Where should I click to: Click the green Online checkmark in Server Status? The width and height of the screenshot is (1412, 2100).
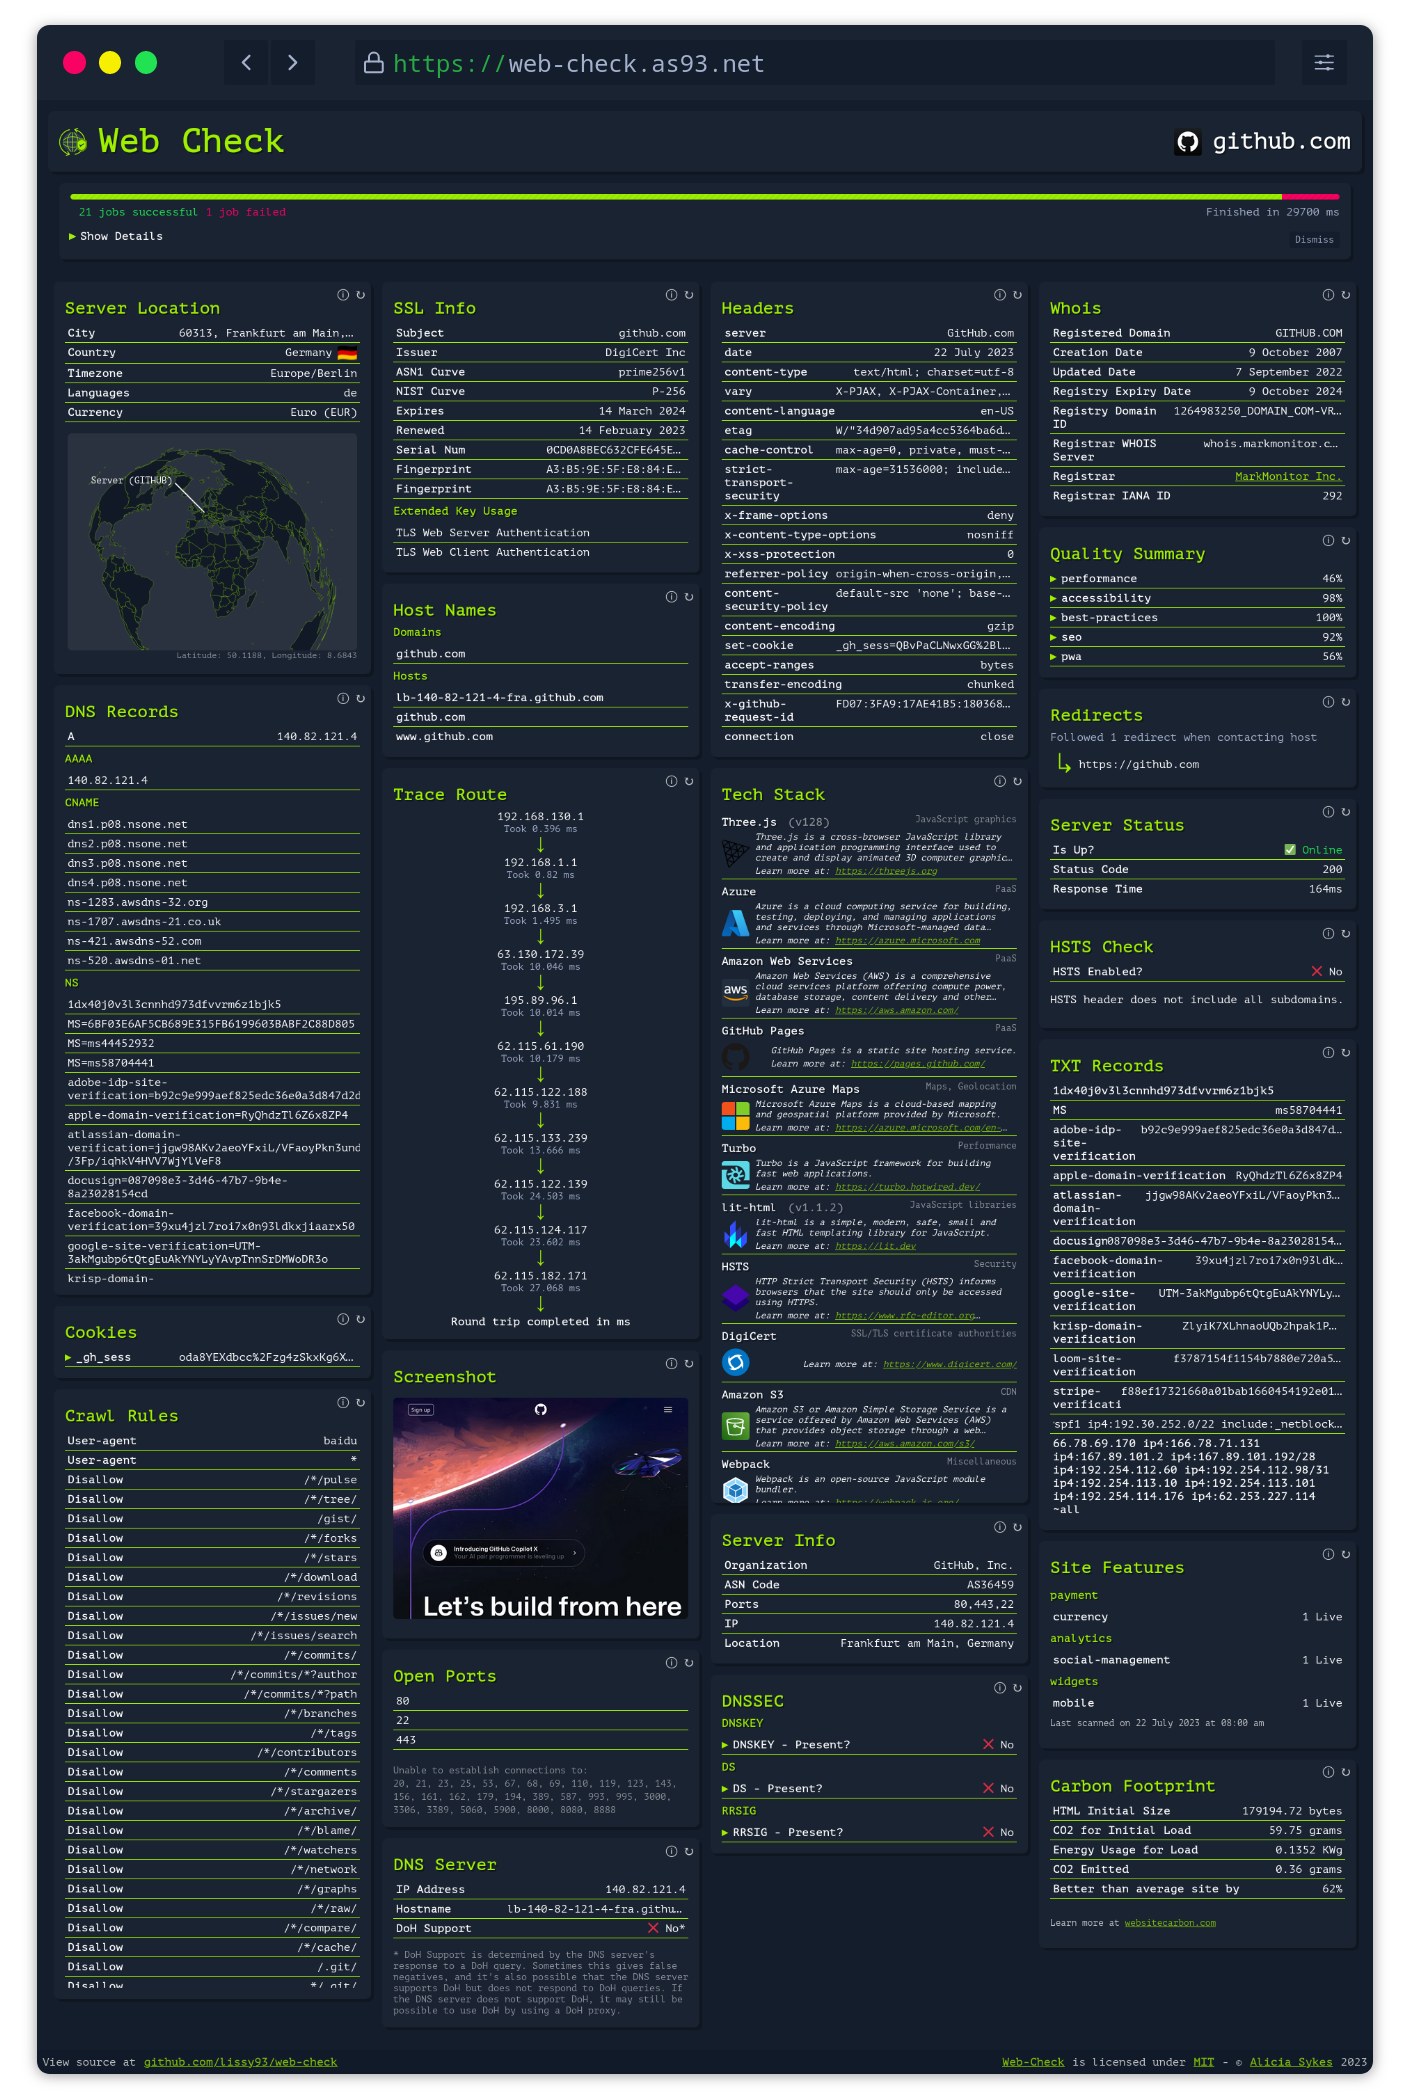pos(1290,850)
